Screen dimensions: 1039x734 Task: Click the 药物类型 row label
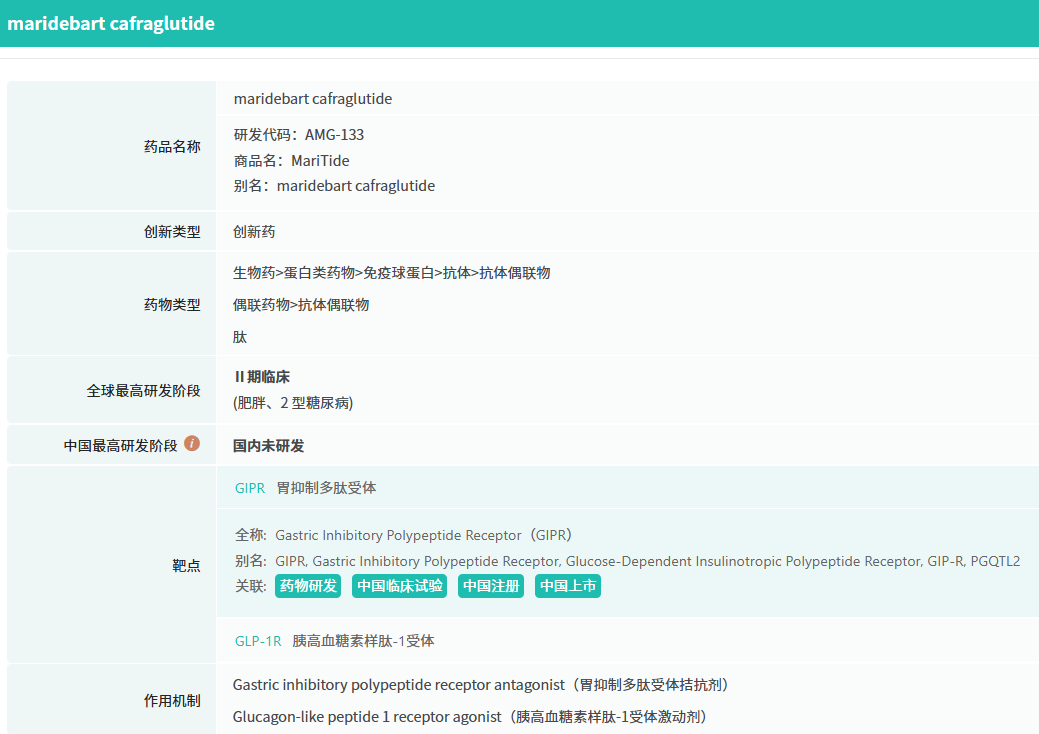[x=172, y=305]
